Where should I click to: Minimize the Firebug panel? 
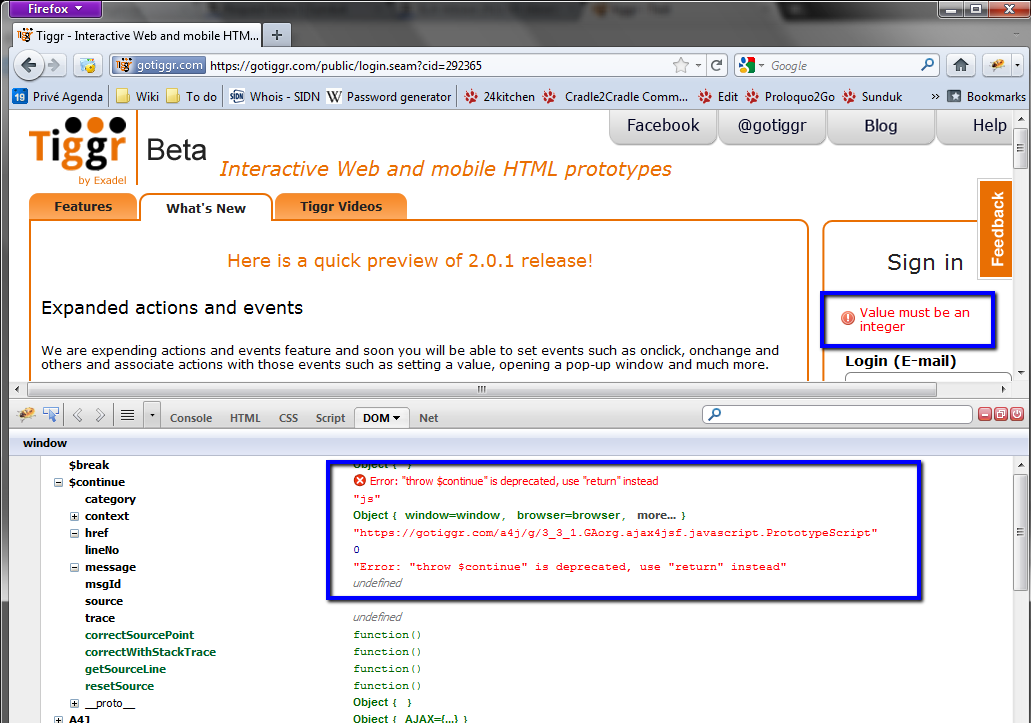click(x=985, y=414)
